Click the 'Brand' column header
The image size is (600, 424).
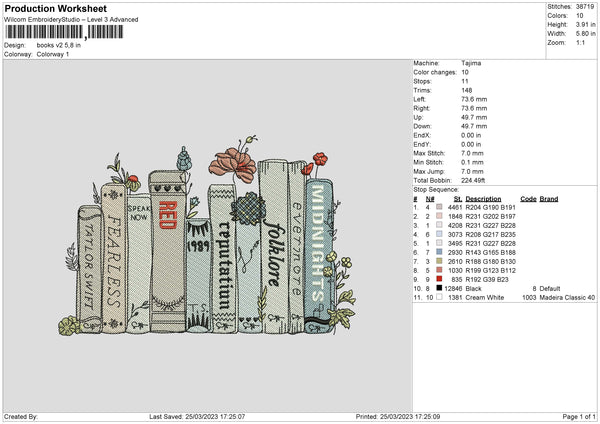(x=549, y=199)
